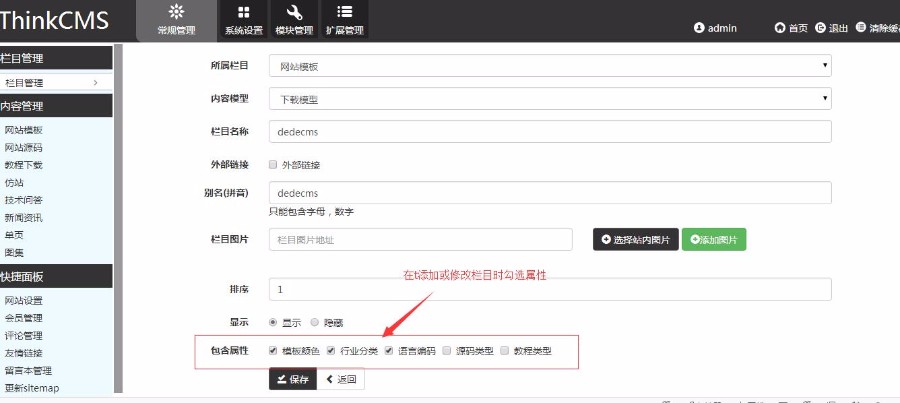
Task: Open 更新sitemap in the sidebar
Action: [x=32, y=388]
